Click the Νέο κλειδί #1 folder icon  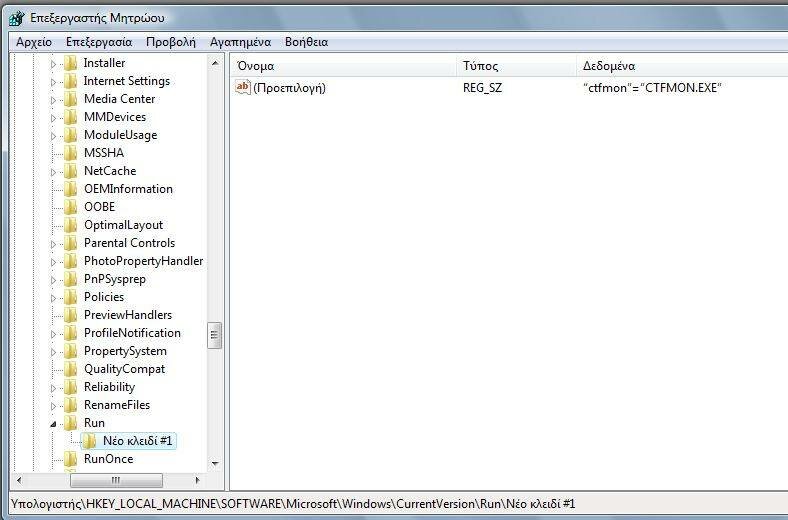point(89,441)
